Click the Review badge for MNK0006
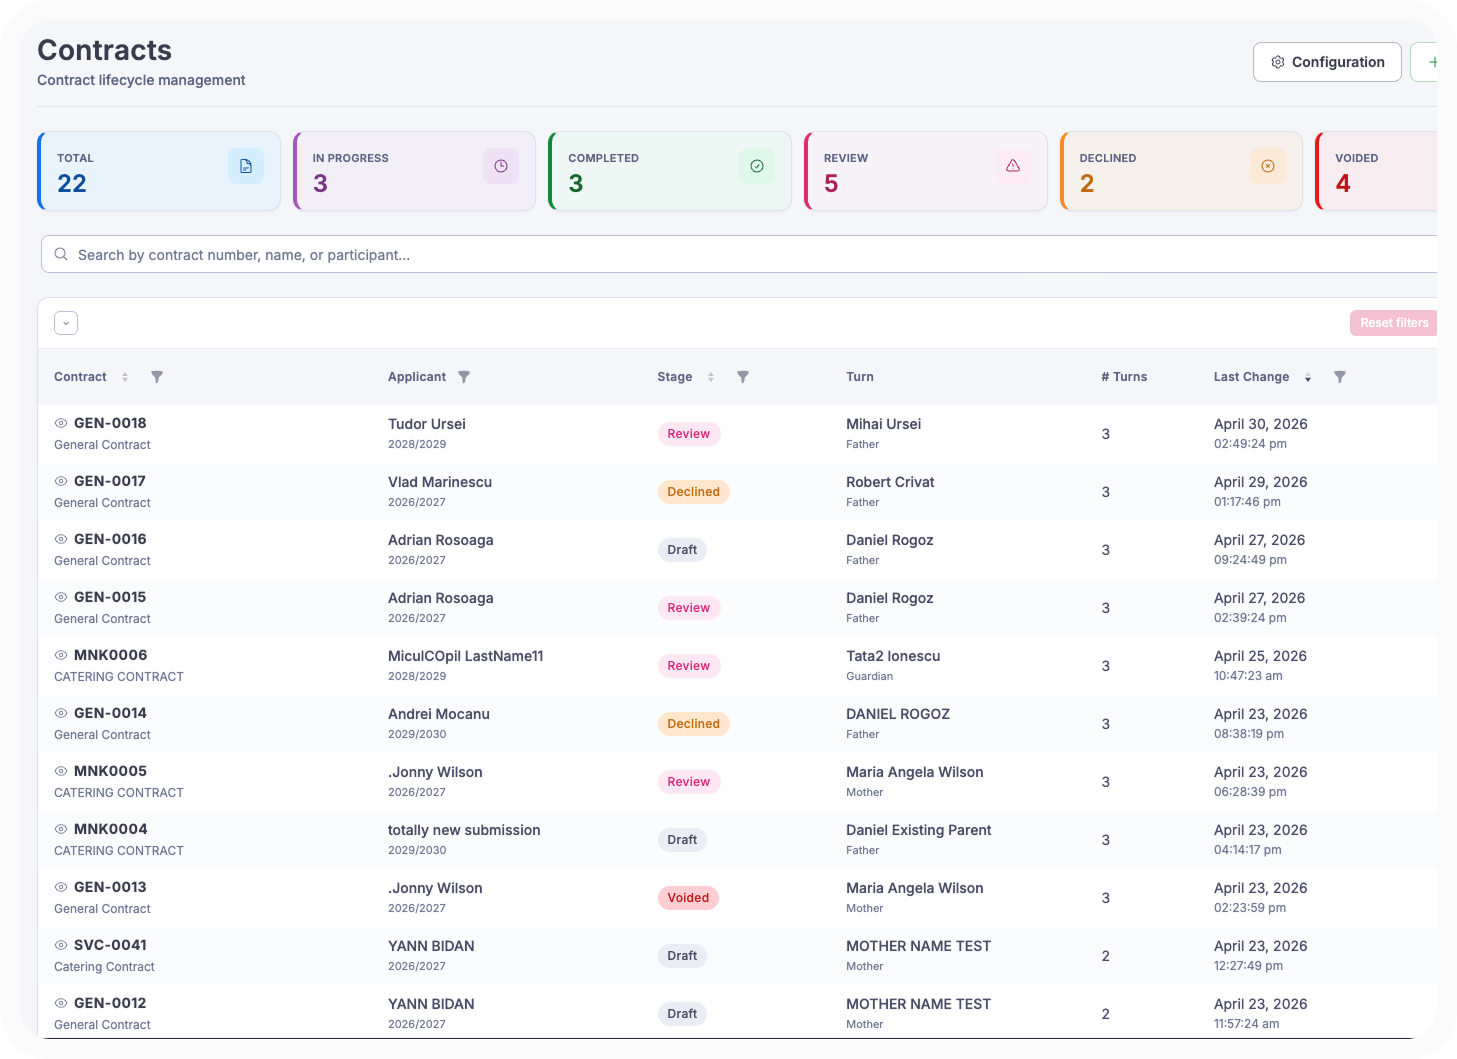 689,666
